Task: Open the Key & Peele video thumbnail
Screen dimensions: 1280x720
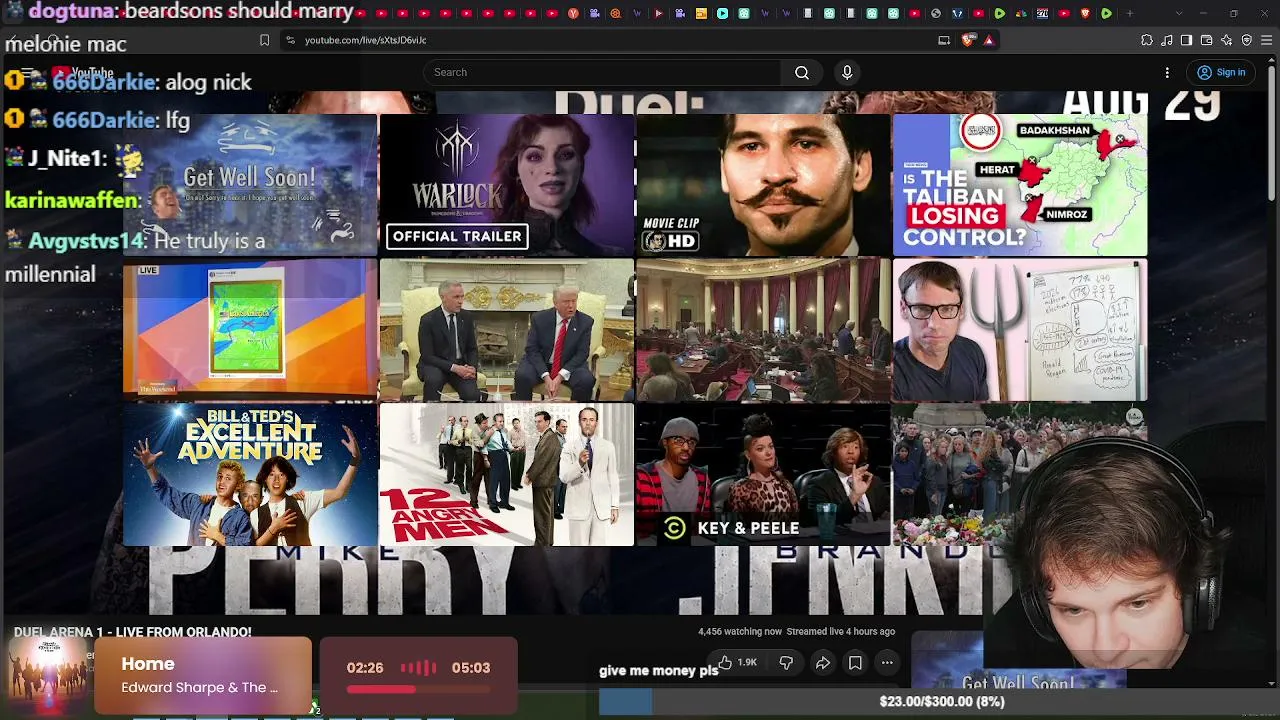Action: coord(763,475)
